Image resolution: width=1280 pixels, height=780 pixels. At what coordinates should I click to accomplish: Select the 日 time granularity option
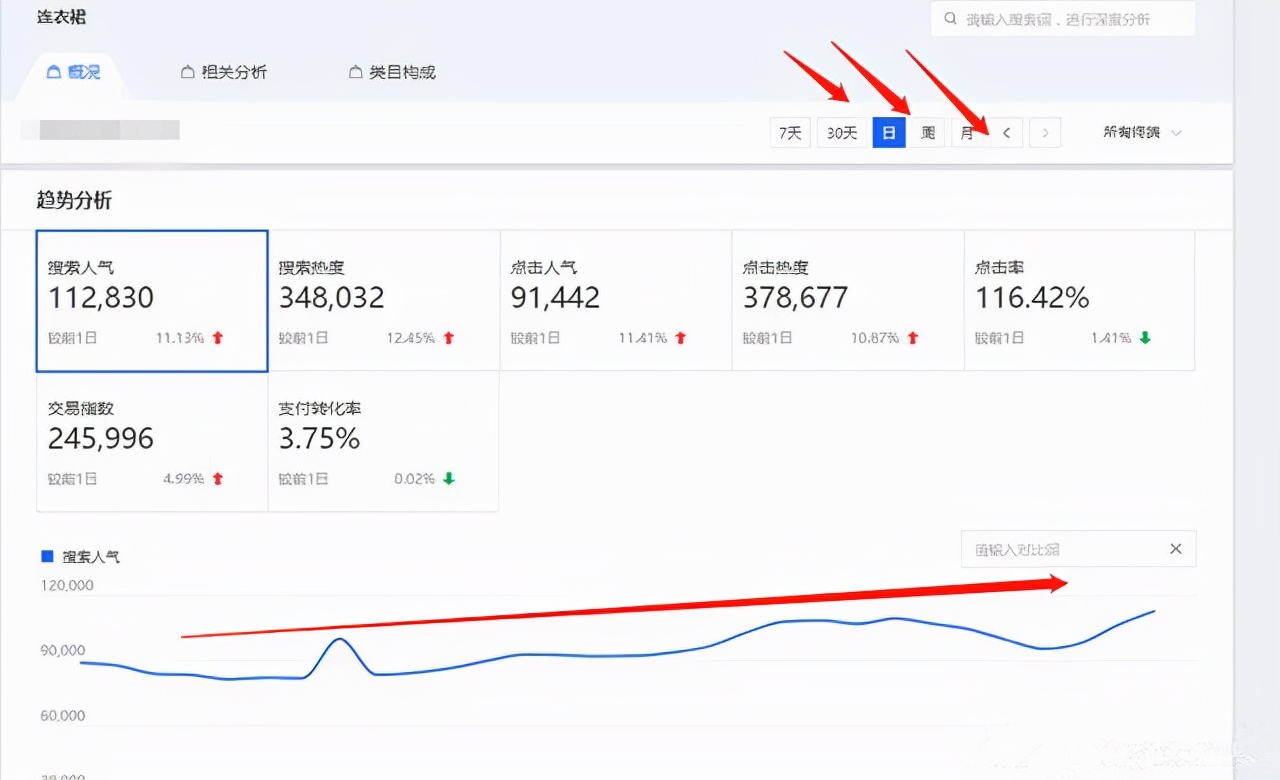(889, 132)
